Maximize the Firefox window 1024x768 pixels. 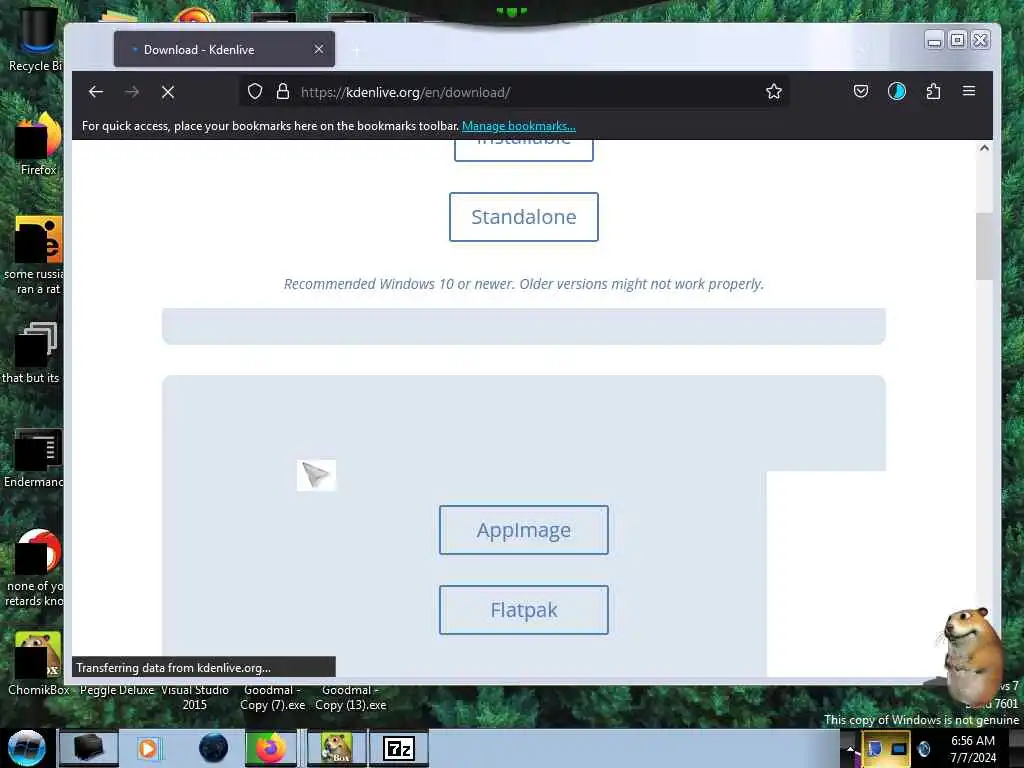tap(957, 40)
